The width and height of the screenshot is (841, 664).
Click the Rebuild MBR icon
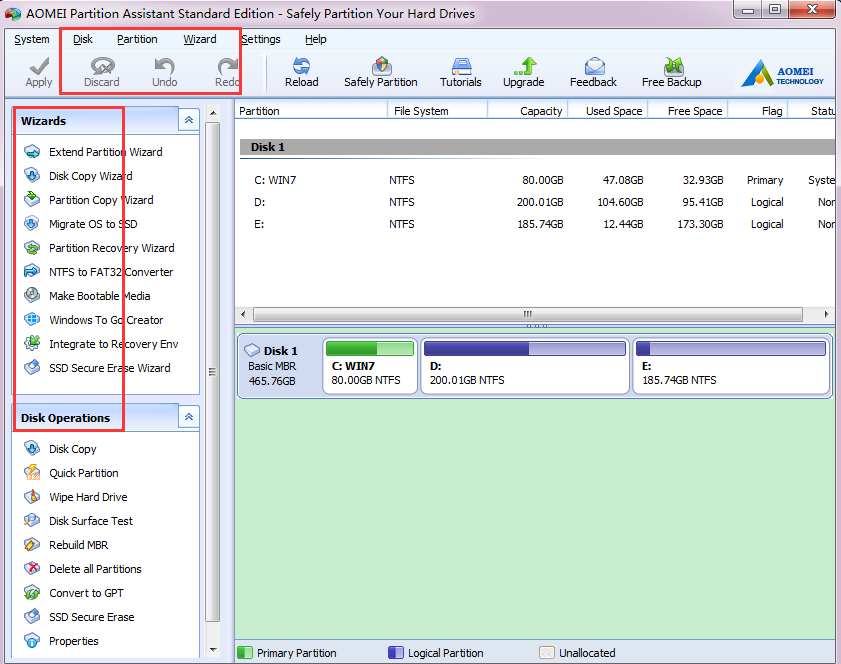coord(32,544)
